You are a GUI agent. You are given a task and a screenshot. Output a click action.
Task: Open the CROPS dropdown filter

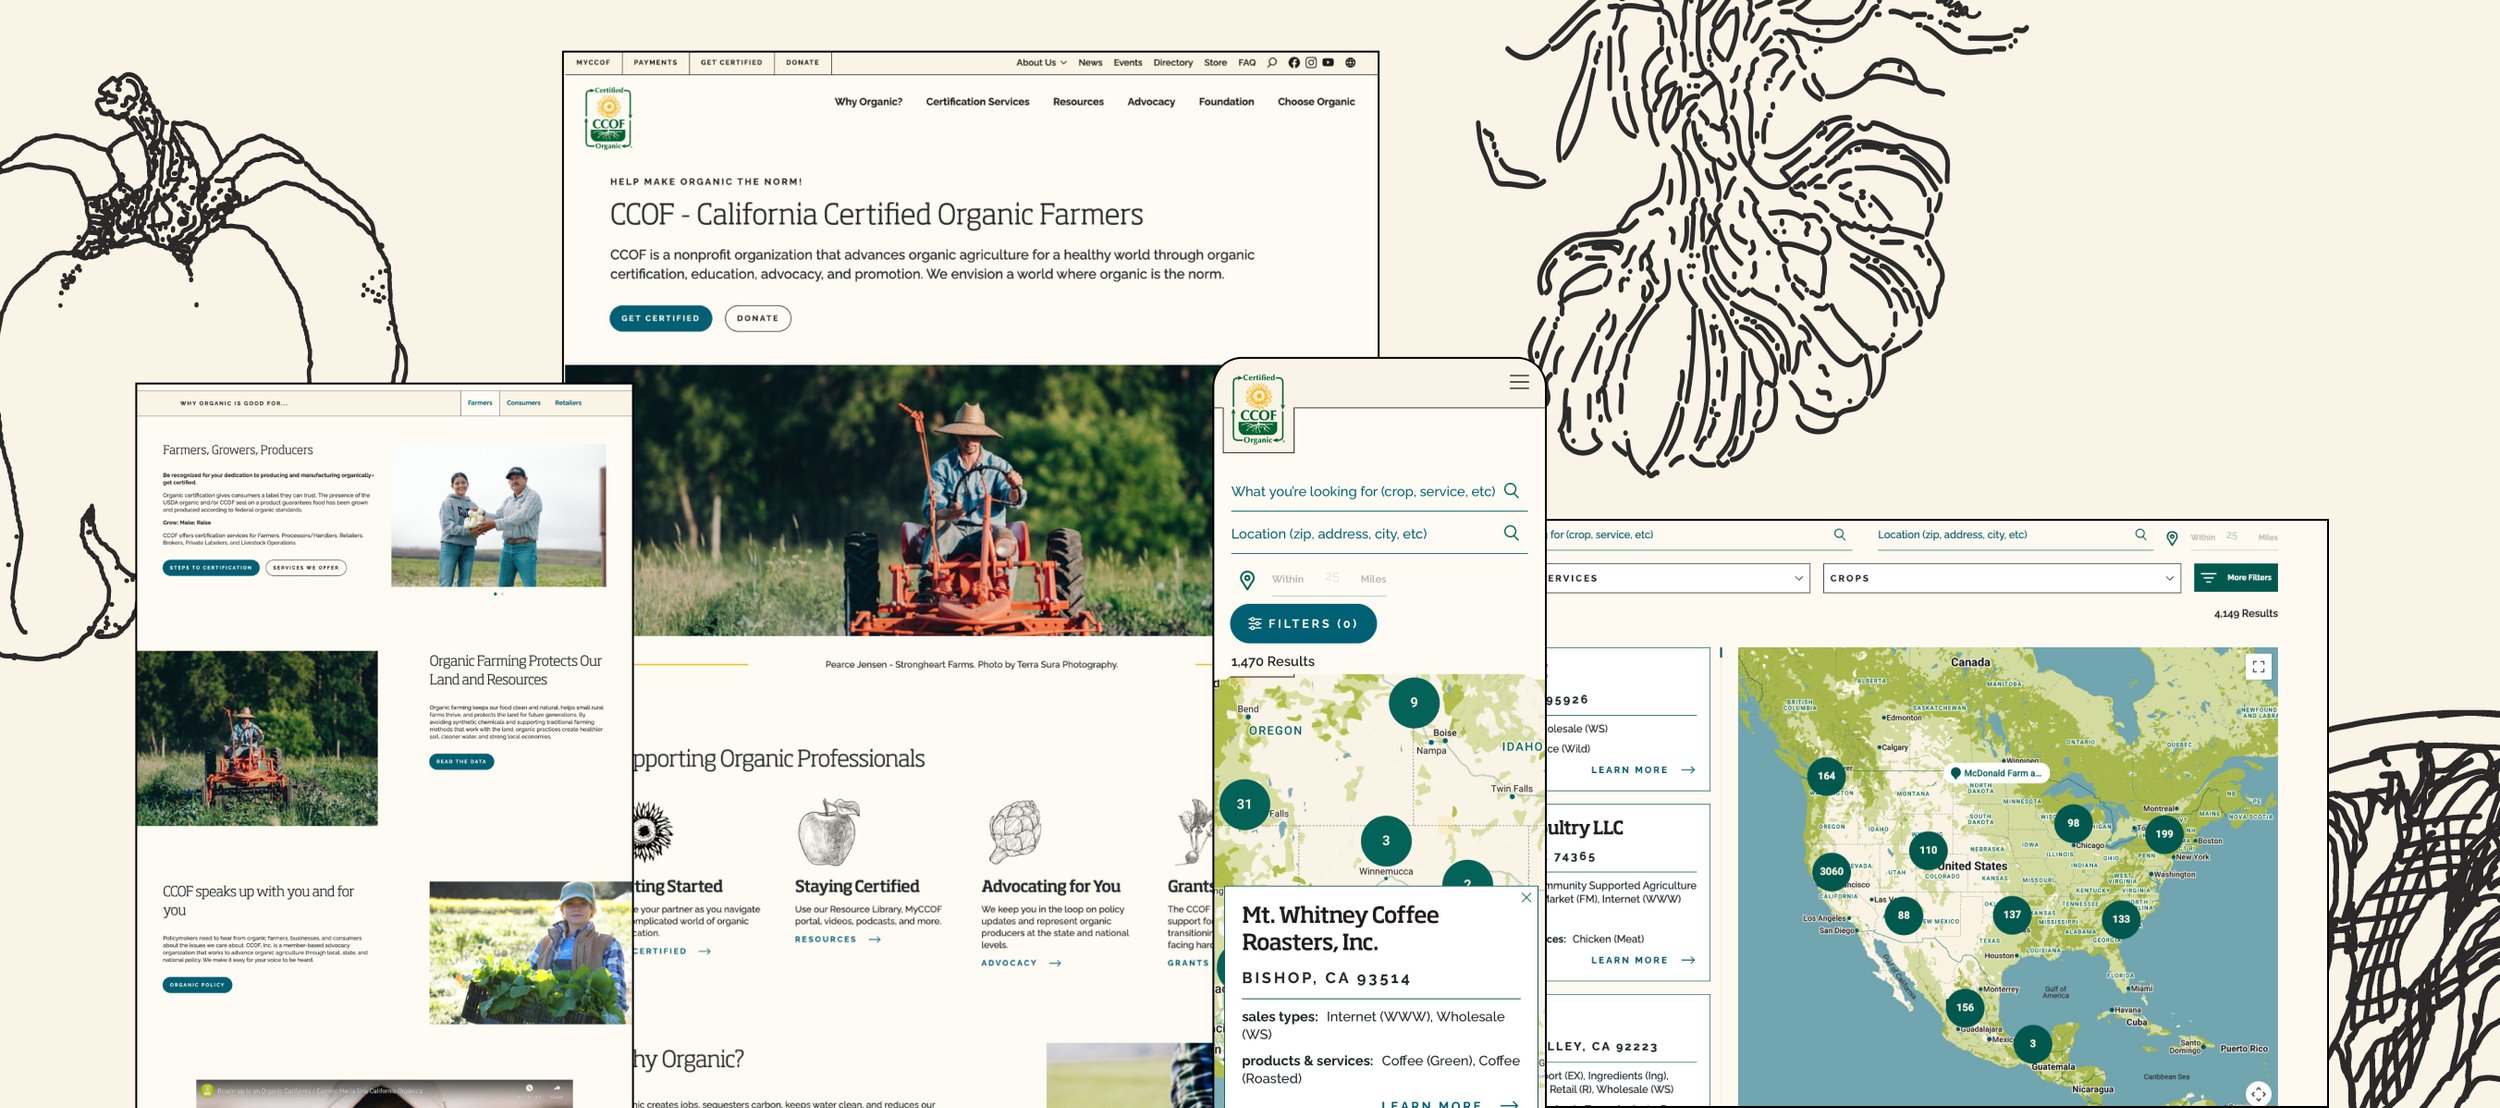point(2000,578)
